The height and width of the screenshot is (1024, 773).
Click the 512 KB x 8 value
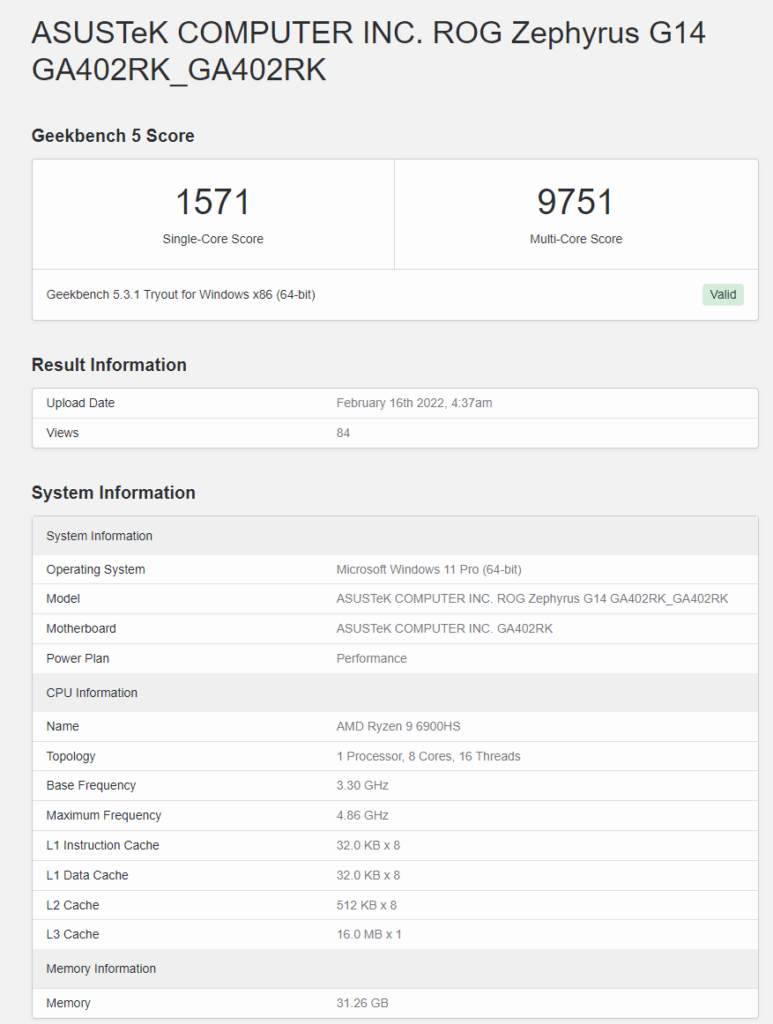click(366, 906)
